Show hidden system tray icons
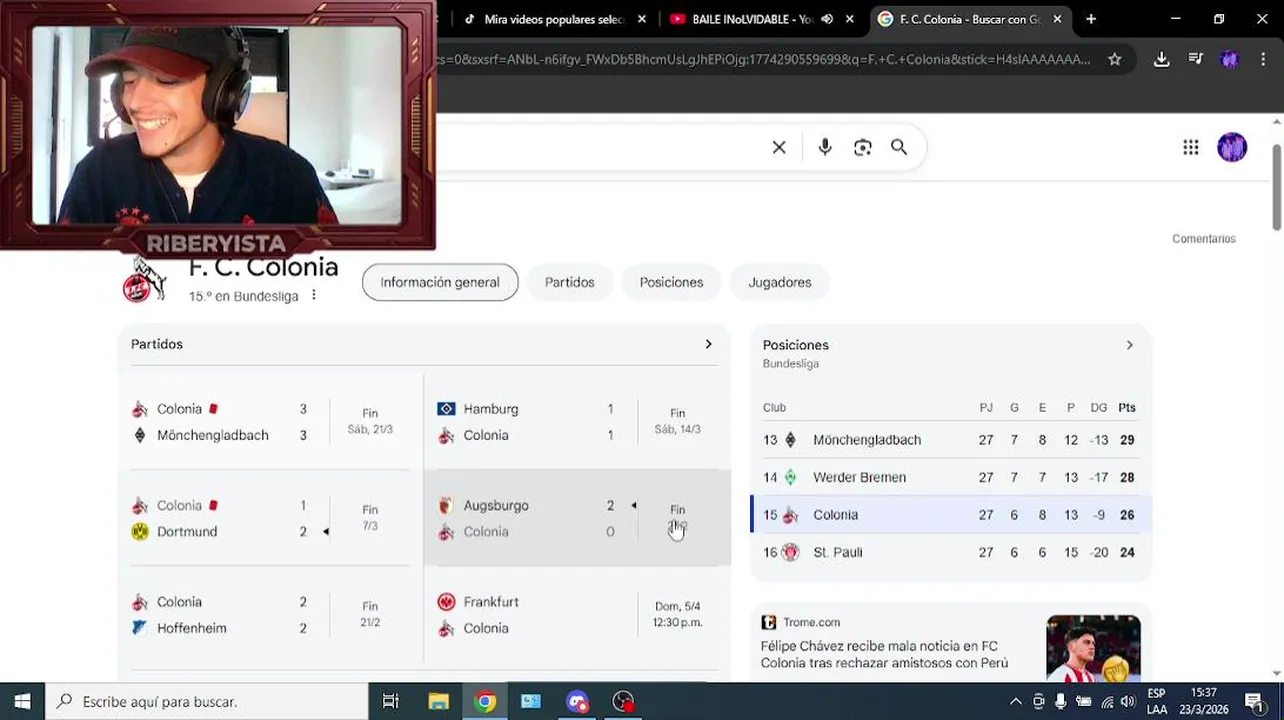The width and height of the screenshot is (1284, 720). pos(1016,702)
